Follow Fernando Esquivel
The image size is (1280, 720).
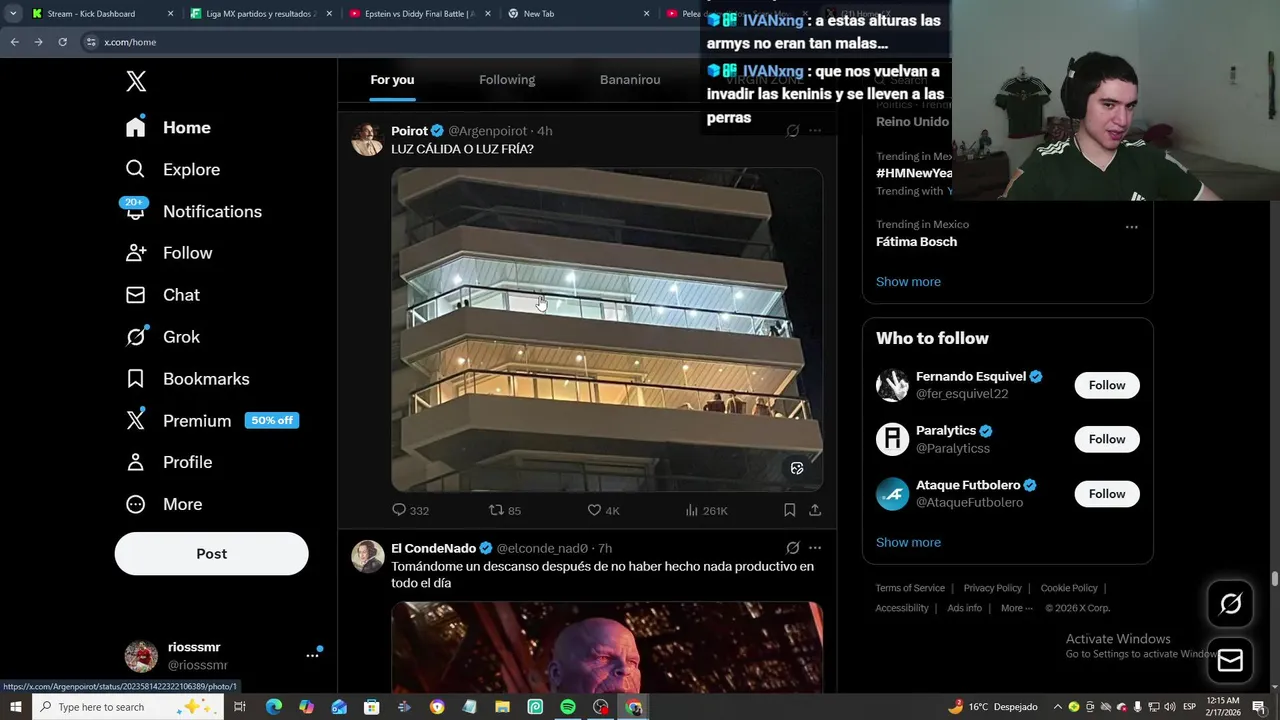click(x=1107, y=385)
